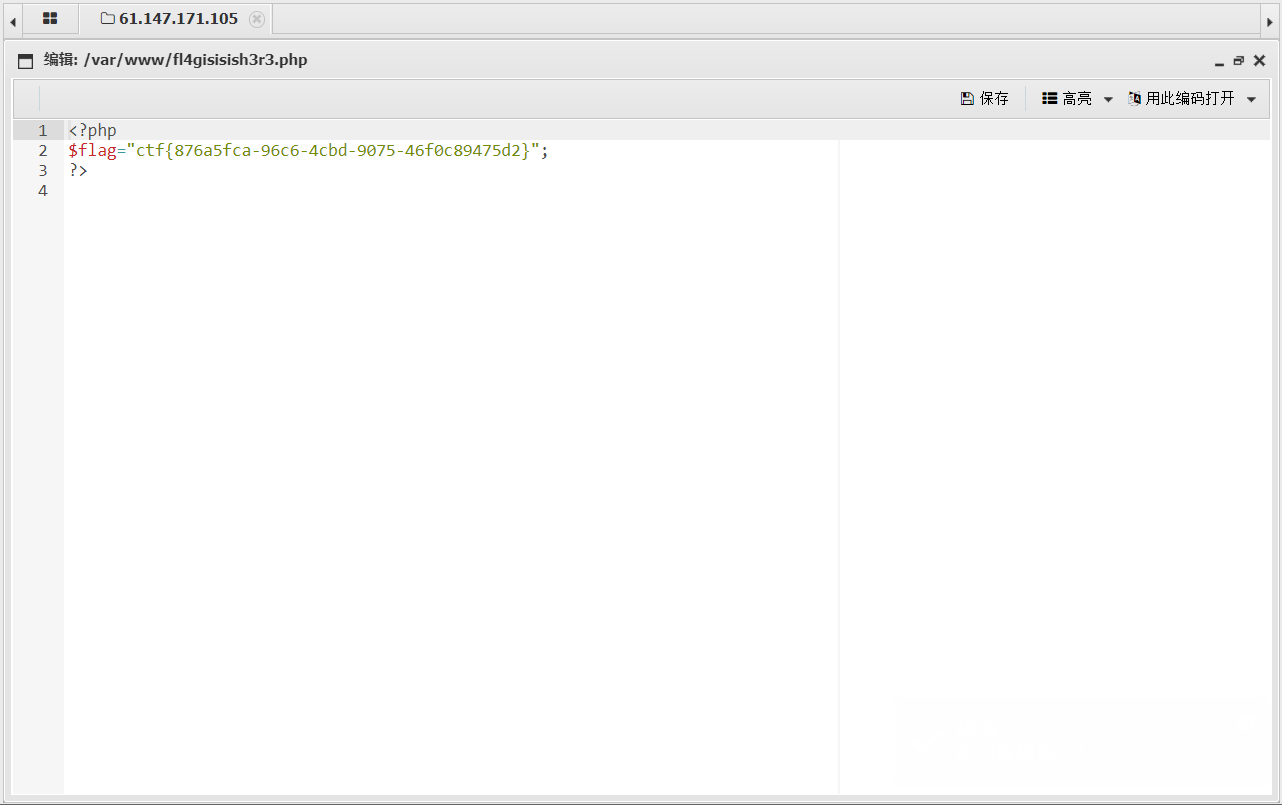This screenshot has height=805, width=1282.
Task: Click the ?> closing tag
Action: 78,171
